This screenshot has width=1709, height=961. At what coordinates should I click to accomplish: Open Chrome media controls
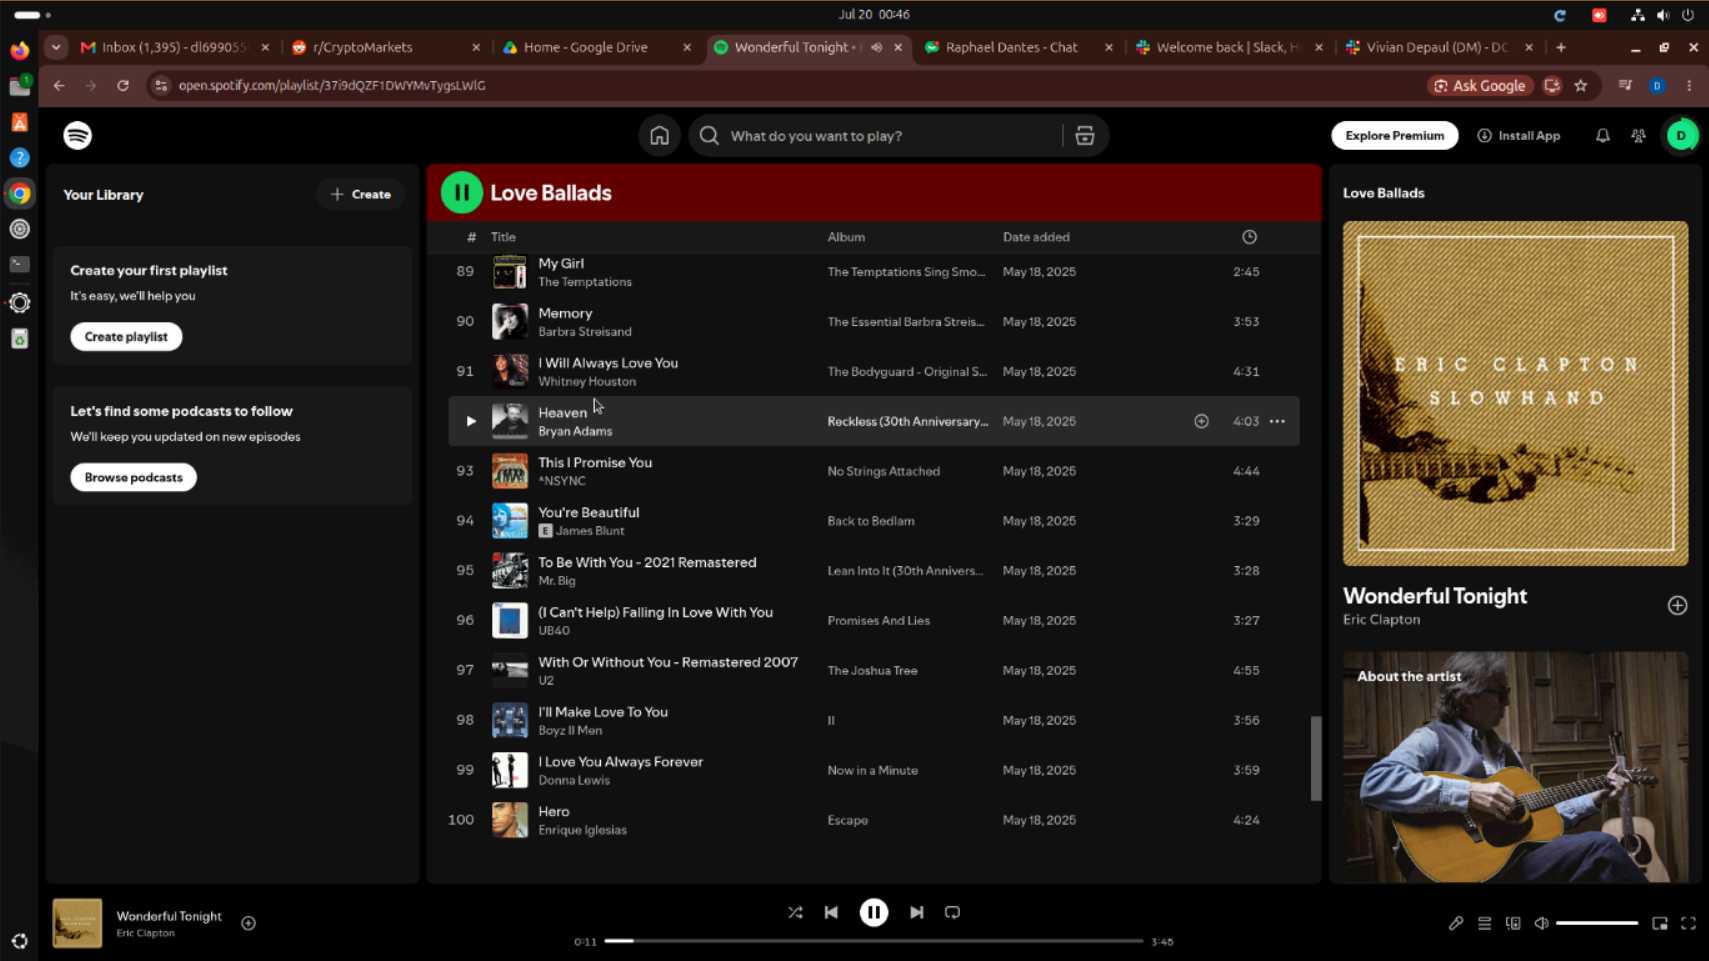pyautogui.click(x=1625, y=86)
